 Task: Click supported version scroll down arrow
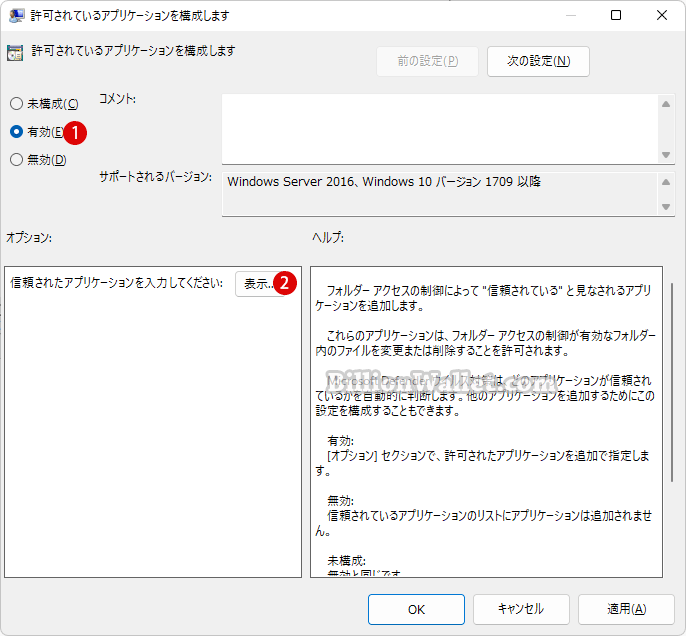[666, 207]
